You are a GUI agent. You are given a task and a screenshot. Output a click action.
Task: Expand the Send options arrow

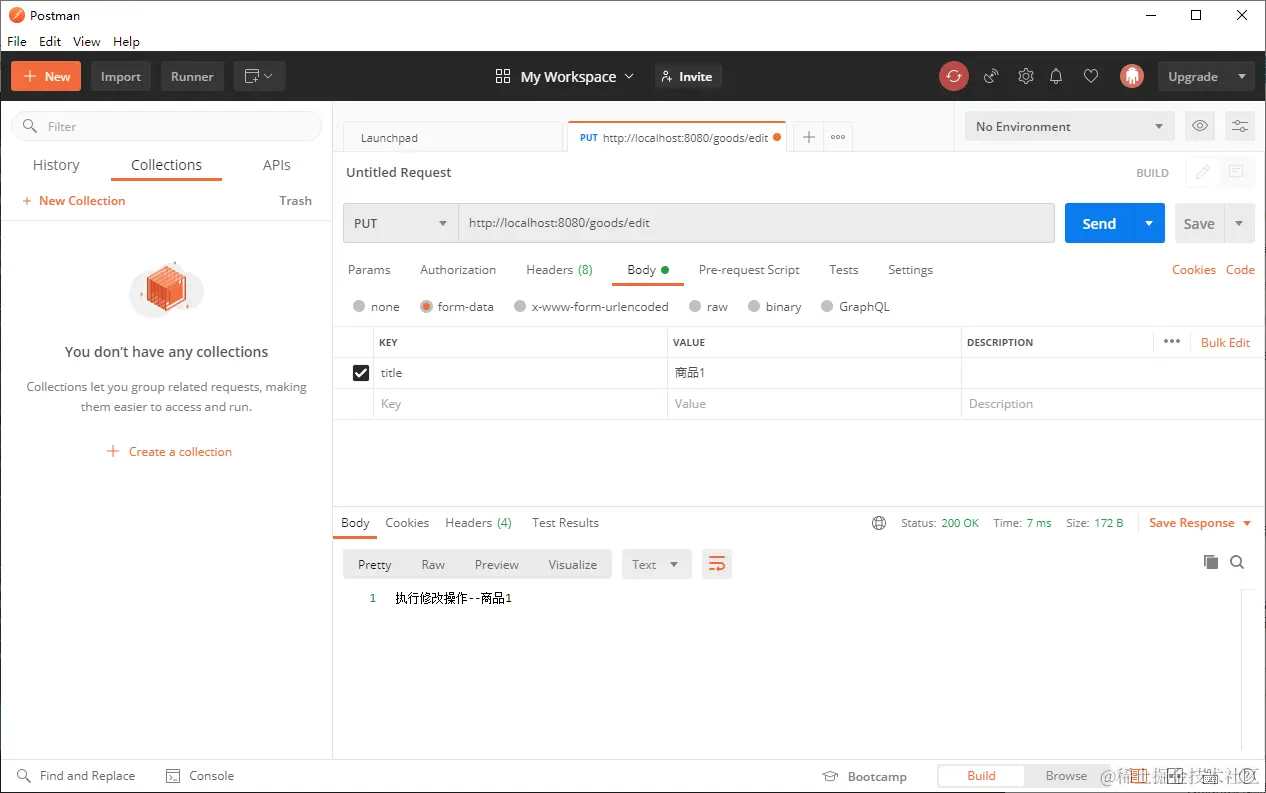click(1149, 223)
